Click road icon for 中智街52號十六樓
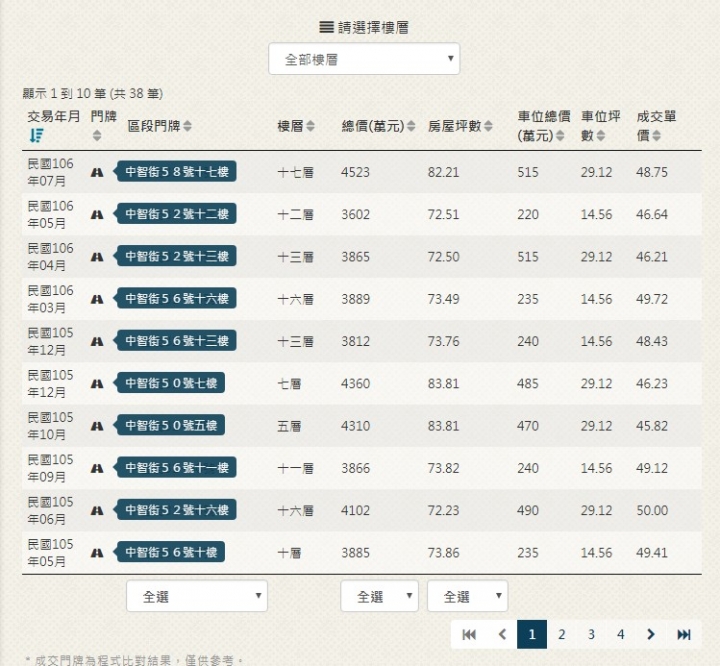The height and width of the screenshot is (666, 720). pyautogui.click(x=96, y=510)
